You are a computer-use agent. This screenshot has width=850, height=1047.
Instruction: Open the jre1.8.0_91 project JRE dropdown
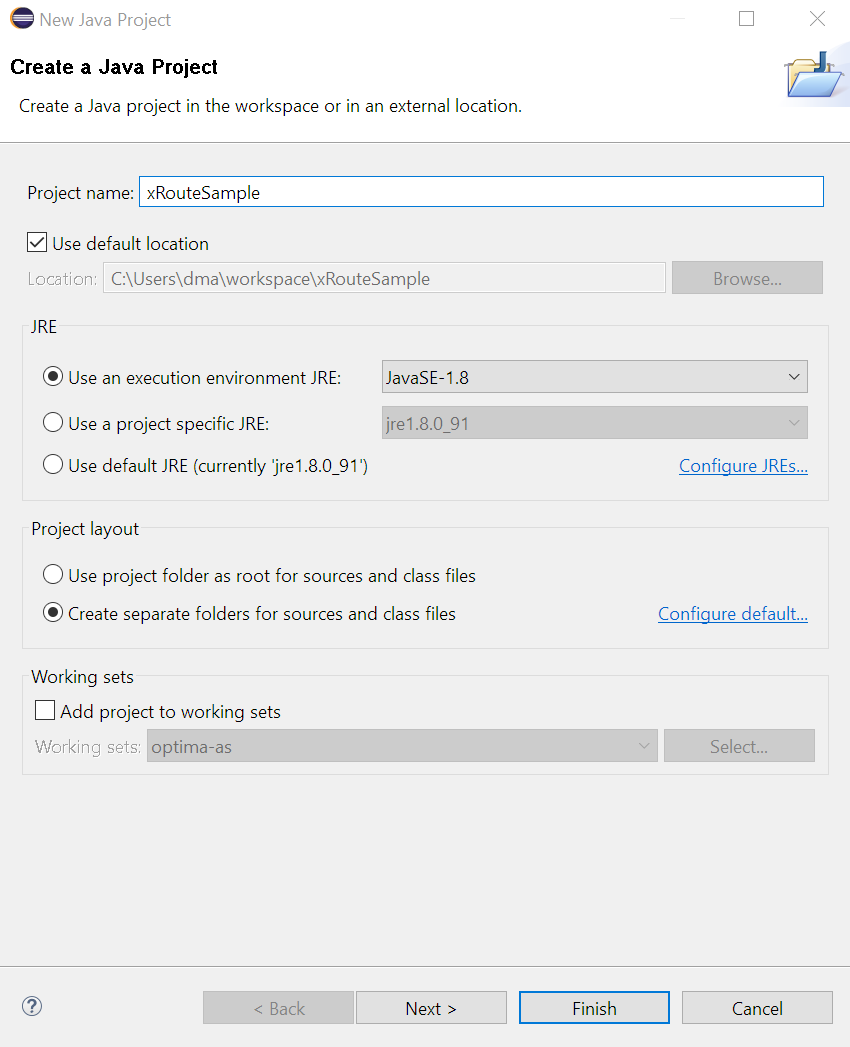pos(595,423)
